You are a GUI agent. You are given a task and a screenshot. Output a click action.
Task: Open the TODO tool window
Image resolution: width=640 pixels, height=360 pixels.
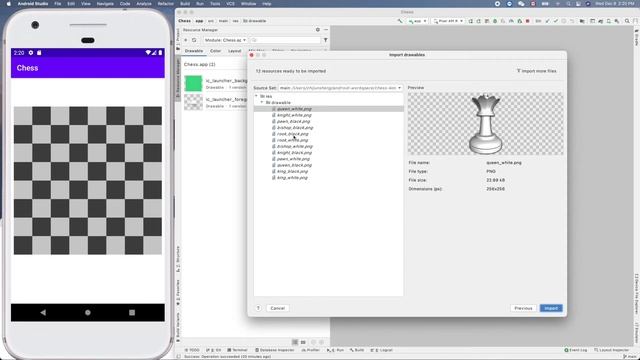(192, 350)
